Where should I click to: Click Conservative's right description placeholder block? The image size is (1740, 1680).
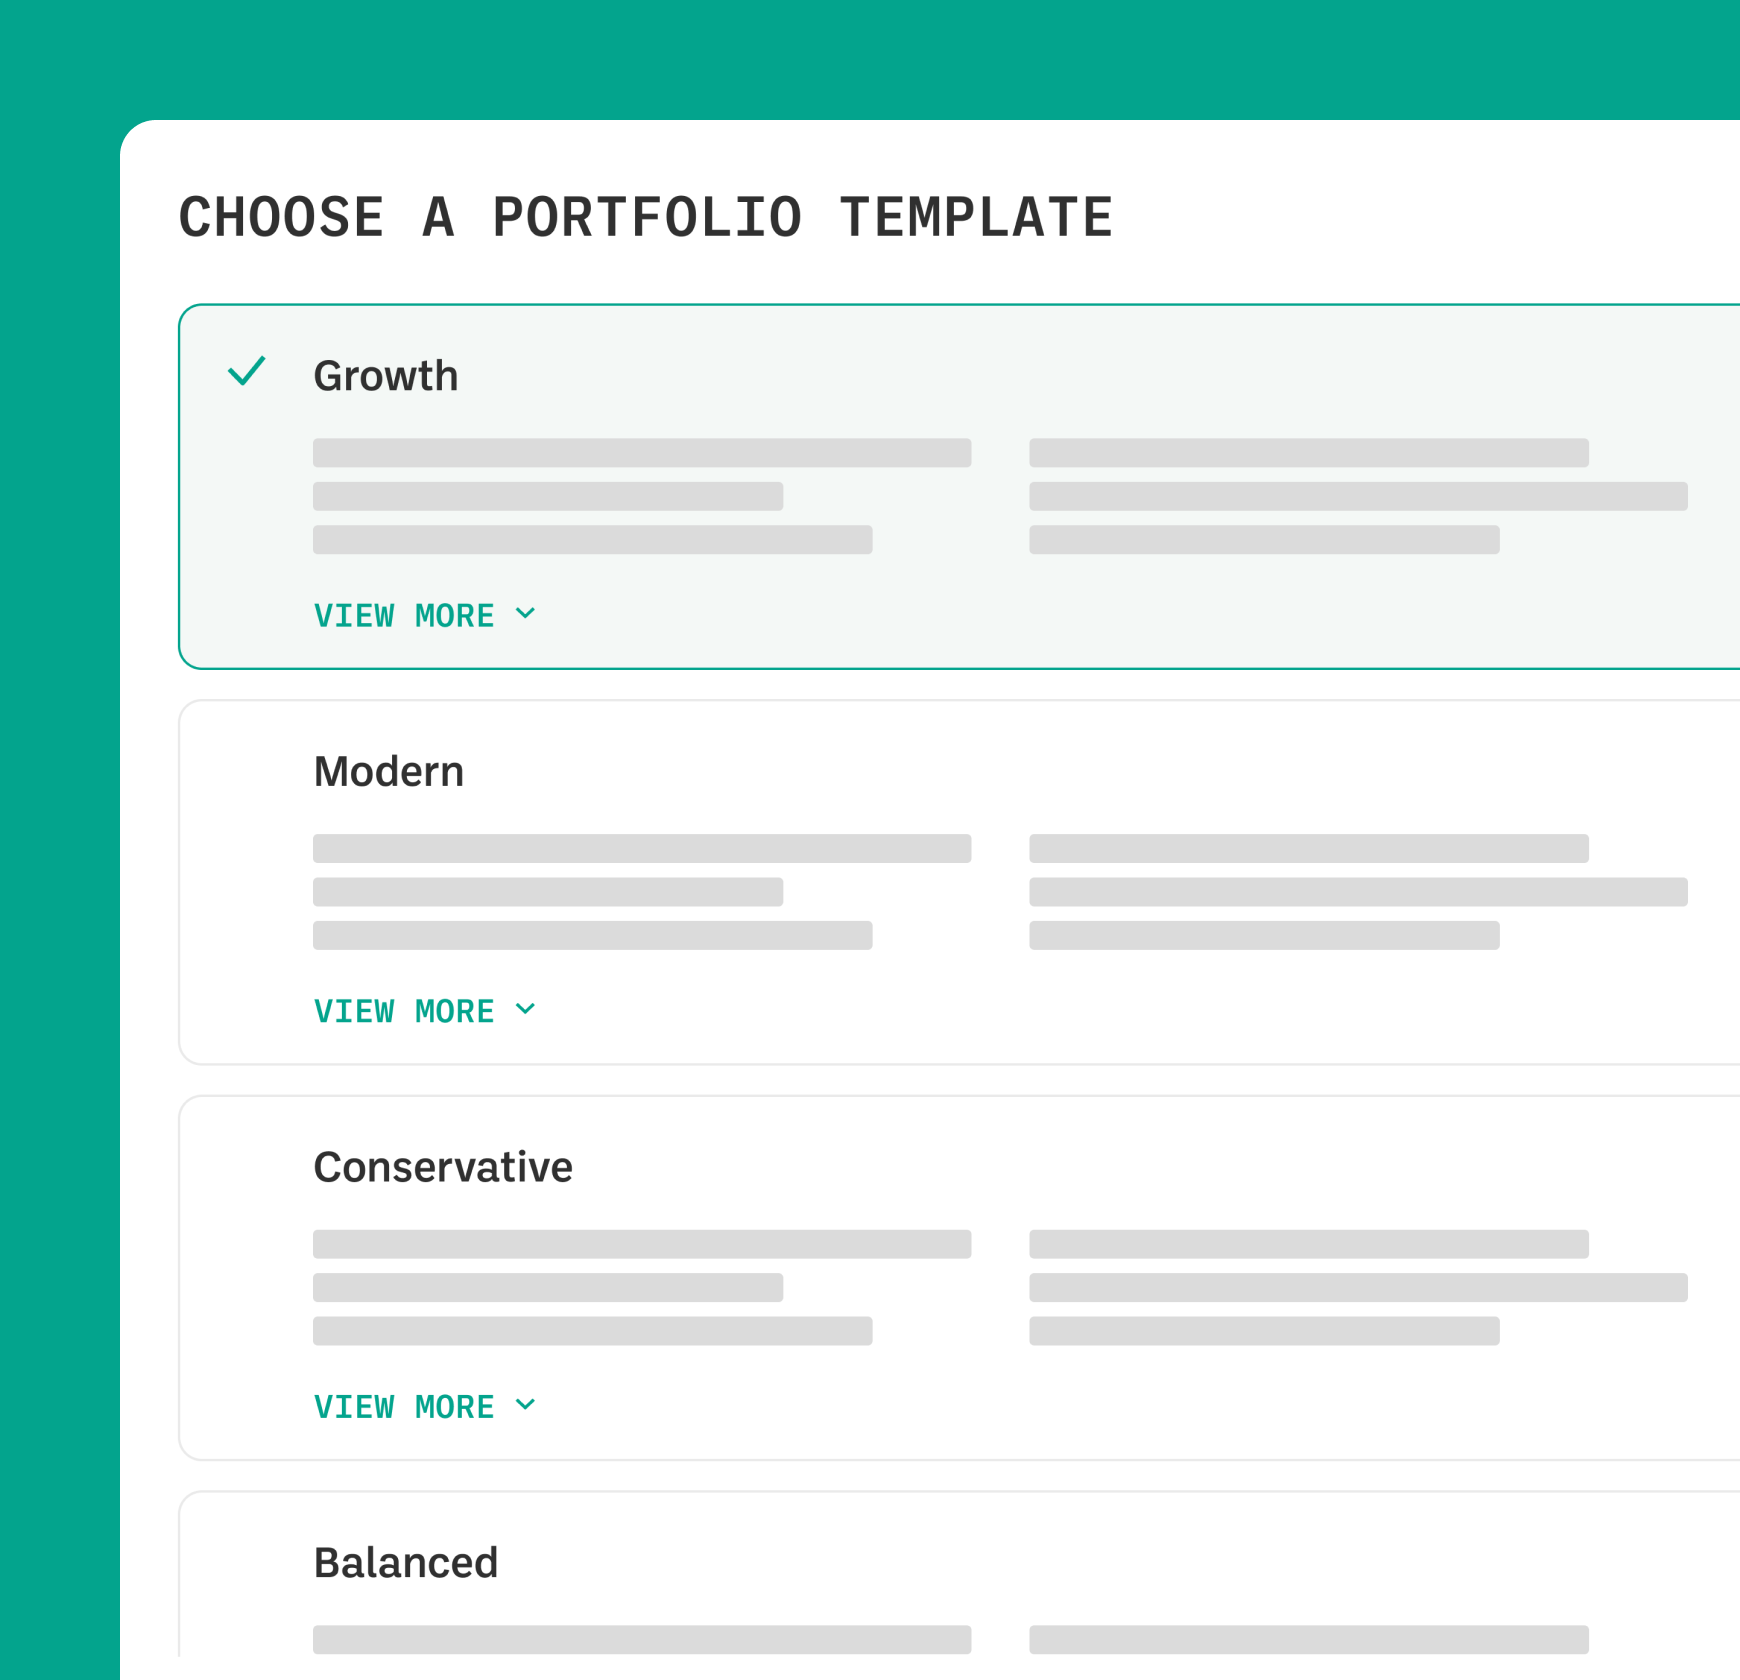1358,1287
